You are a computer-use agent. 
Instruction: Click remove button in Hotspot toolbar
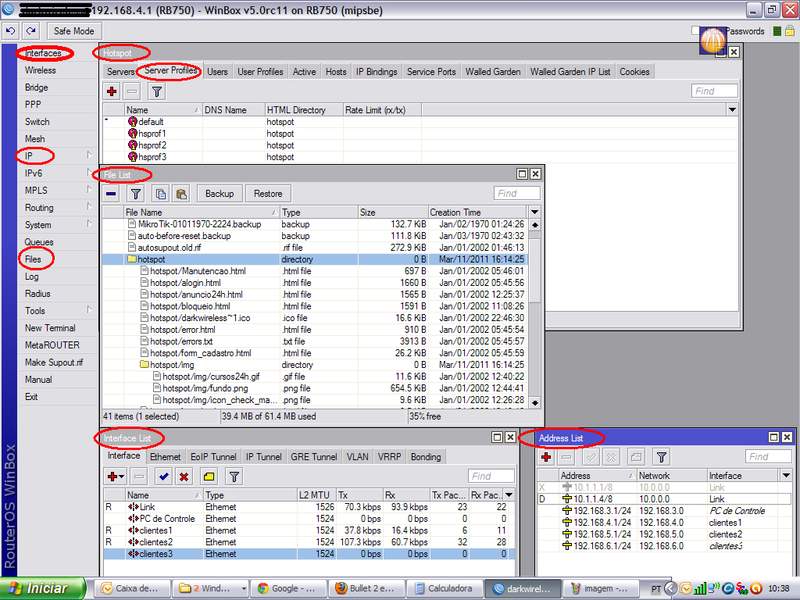tap(132, 92)
